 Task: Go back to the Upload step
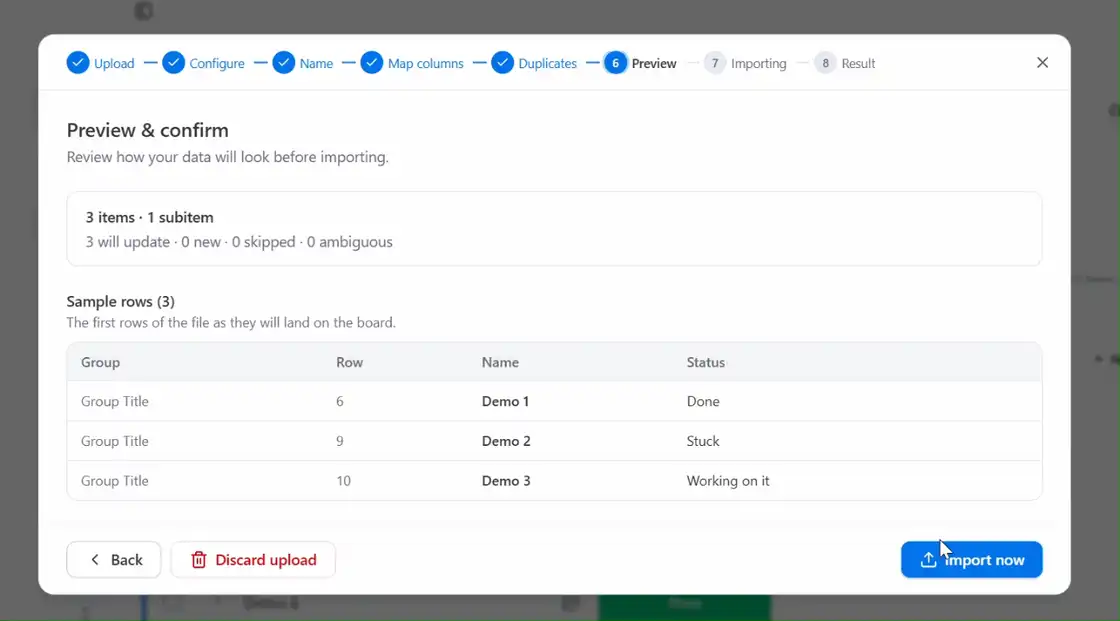(101, 63)
